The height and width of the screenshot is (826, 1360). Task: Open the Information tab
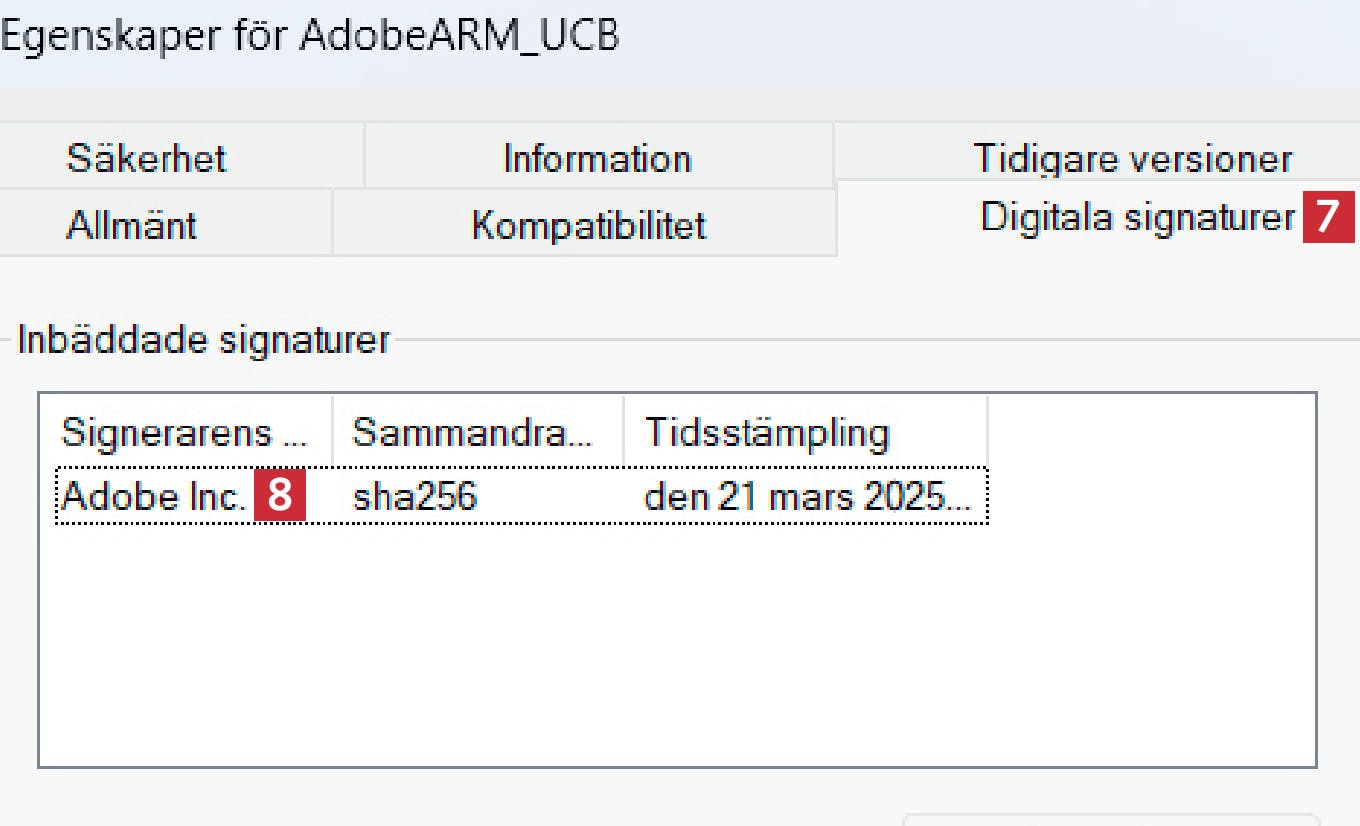point(597,158)
